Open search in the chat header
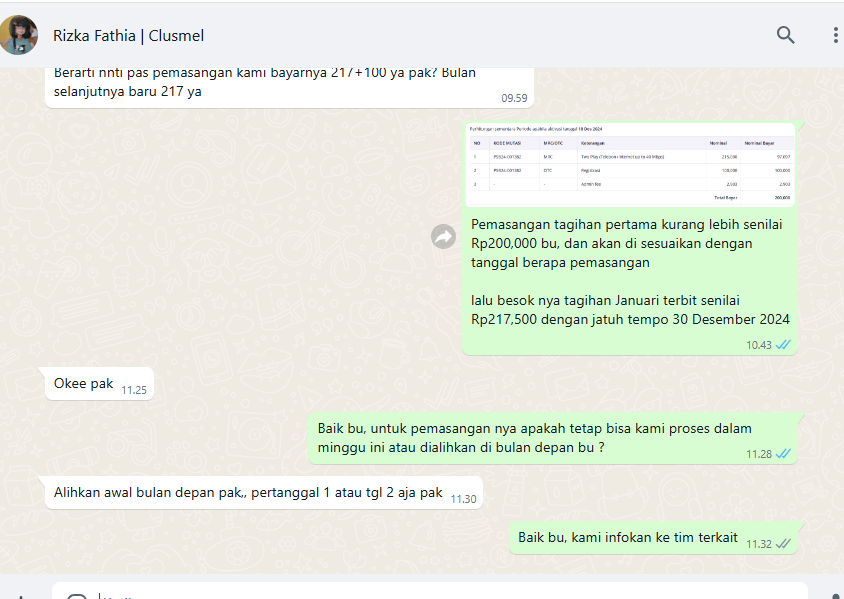844x599 pixels. [785, 35]
